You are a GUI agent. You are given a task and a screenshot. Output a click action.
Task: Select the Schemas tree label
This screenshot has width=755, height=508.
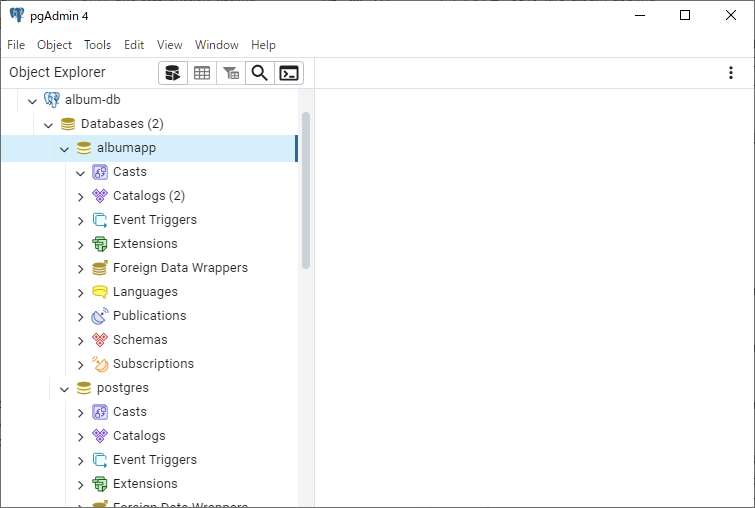pos(140,340)
